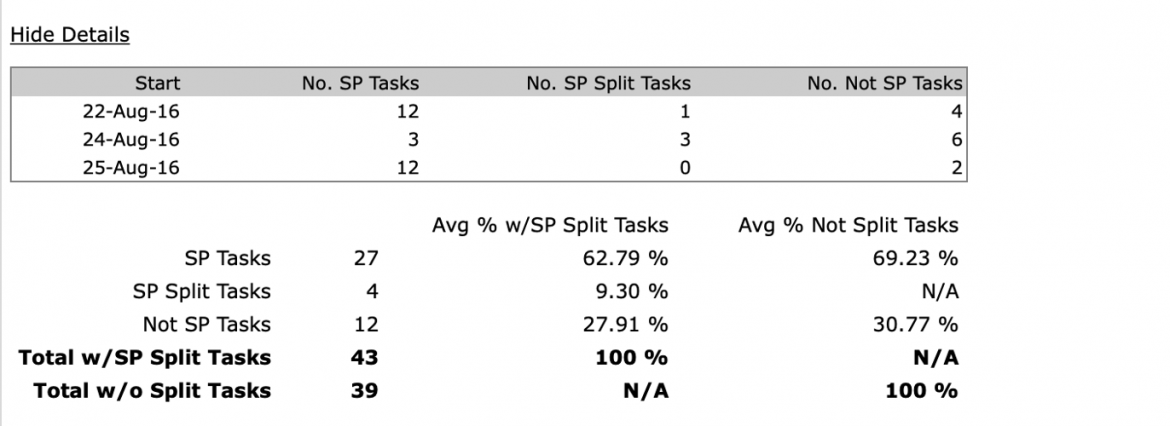The width and height of the screenshot is (1170, 426).
Task: Select the 69.23 % value
Action: click(x=916, y=258)
